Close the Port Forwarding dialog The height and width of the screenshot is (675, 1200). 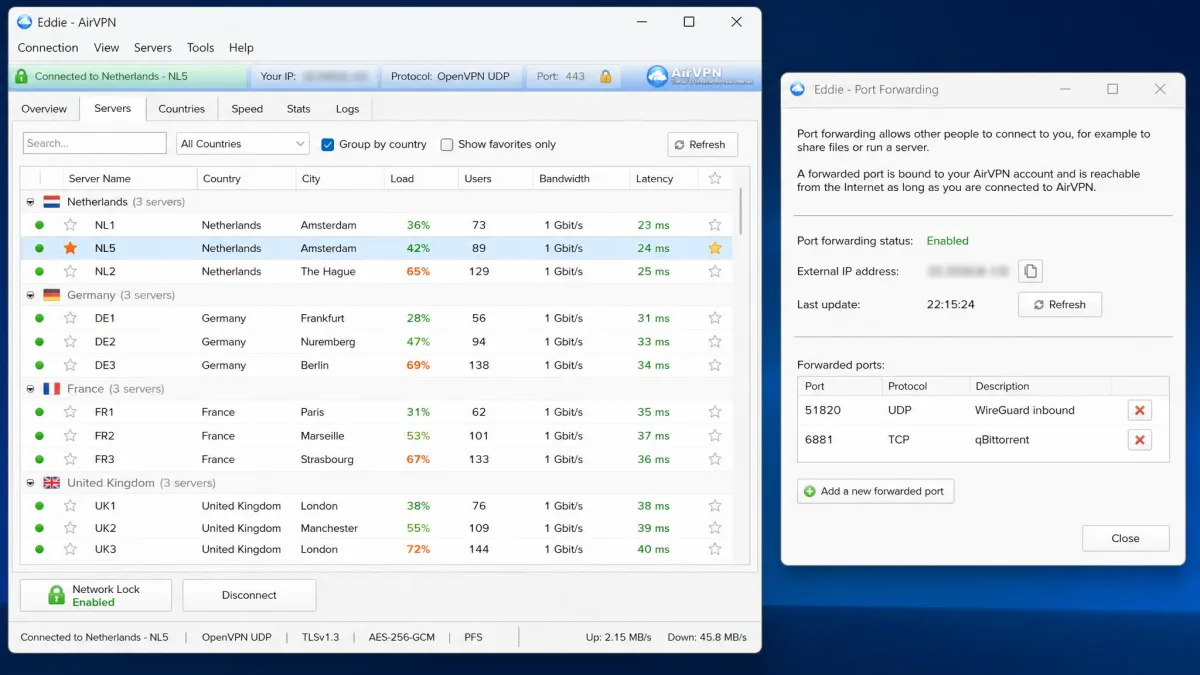click(1126, 538)
